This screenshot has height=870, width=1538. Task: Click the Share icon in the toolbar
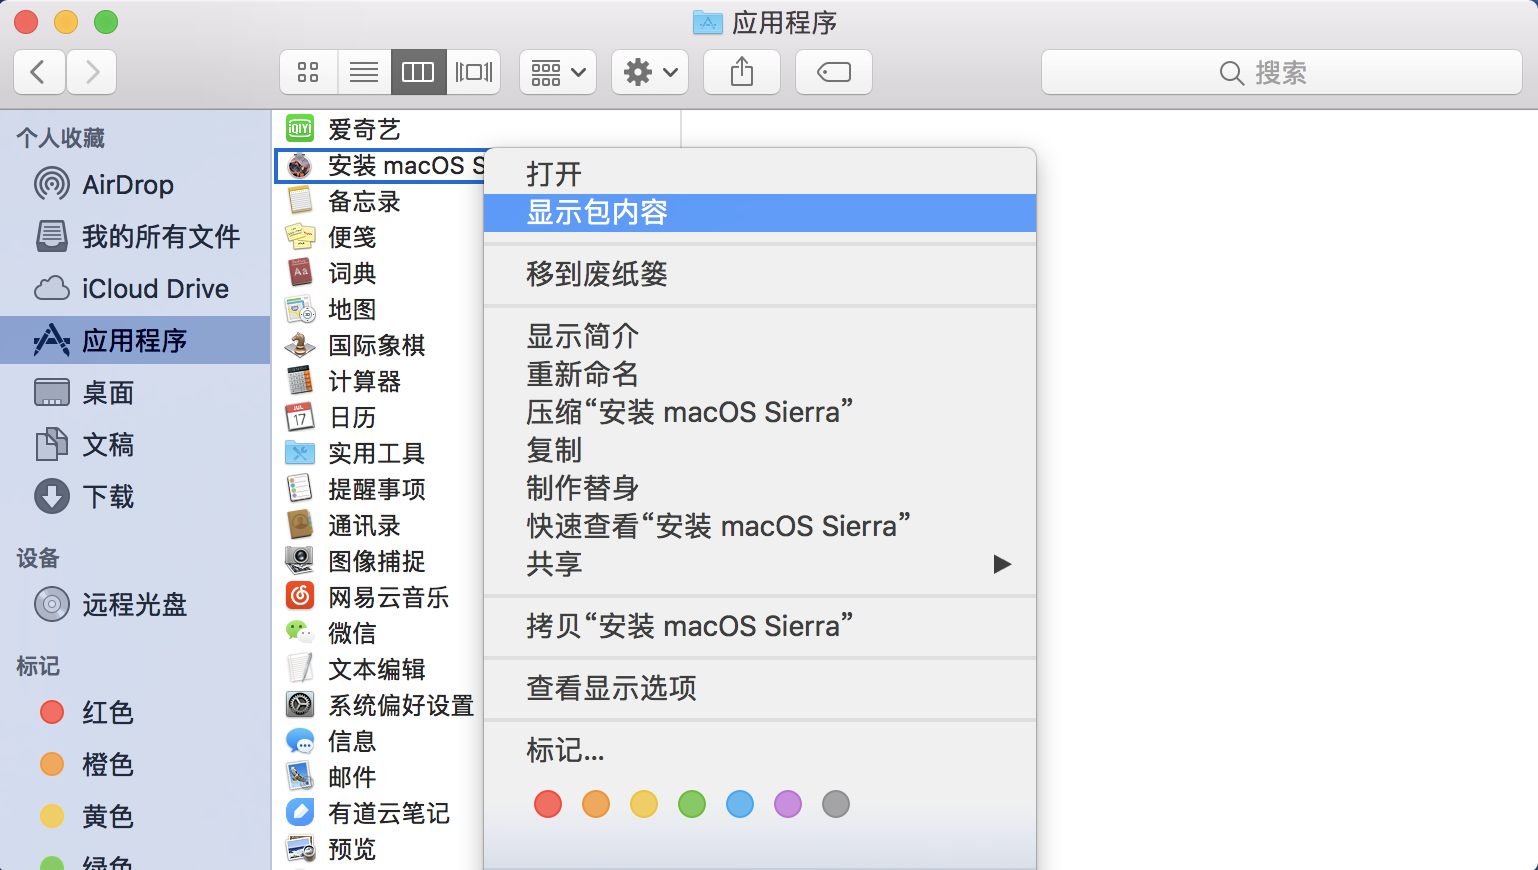[741, 71]
